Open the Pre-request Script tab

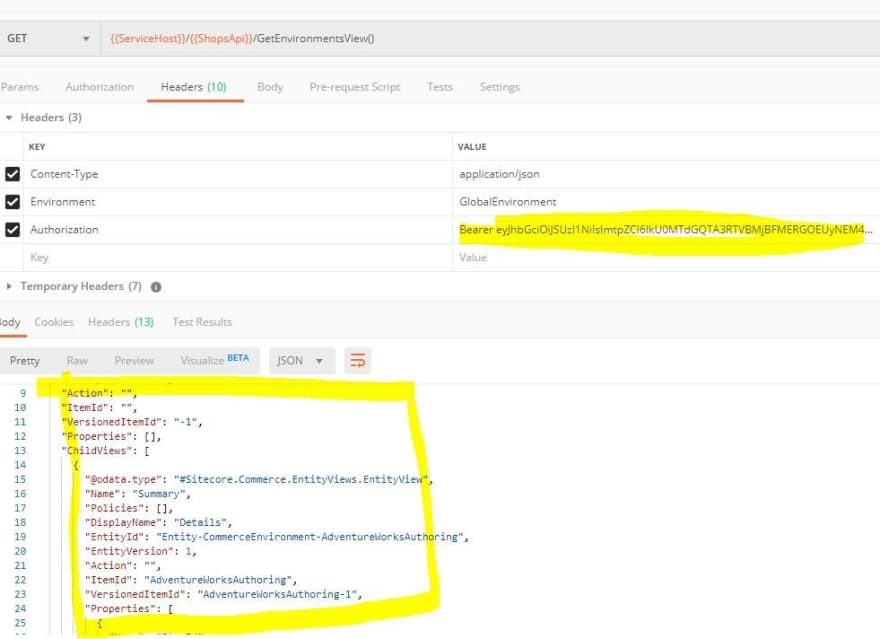[x=355, y=87]
